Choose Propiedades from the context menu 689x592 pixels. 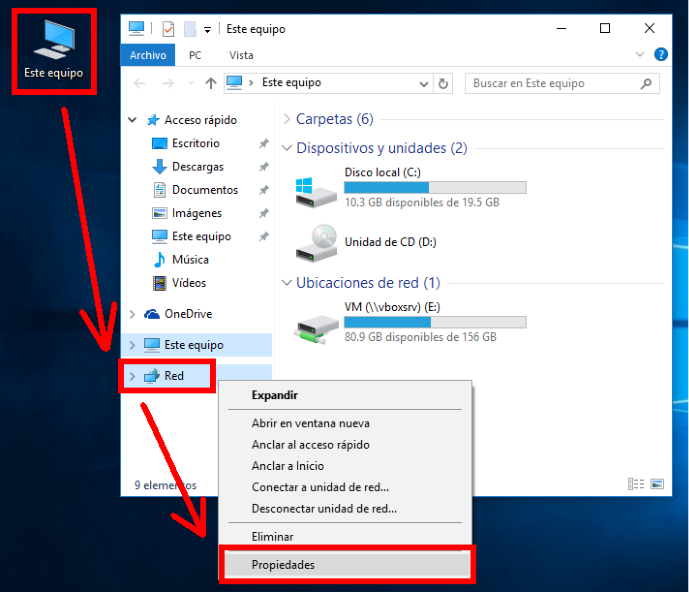coord(347,565)
